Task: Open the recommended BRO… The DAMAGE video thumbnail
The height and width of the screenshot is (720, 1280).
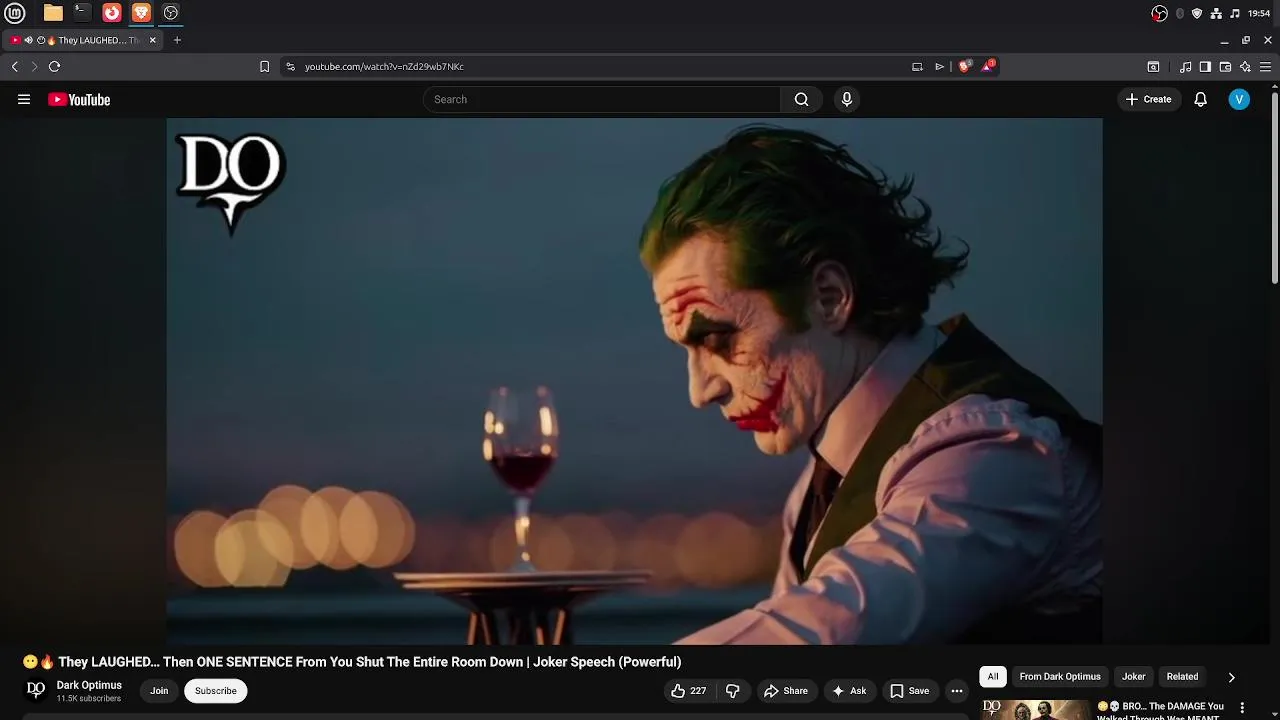Action: (x=1035, y=709)
